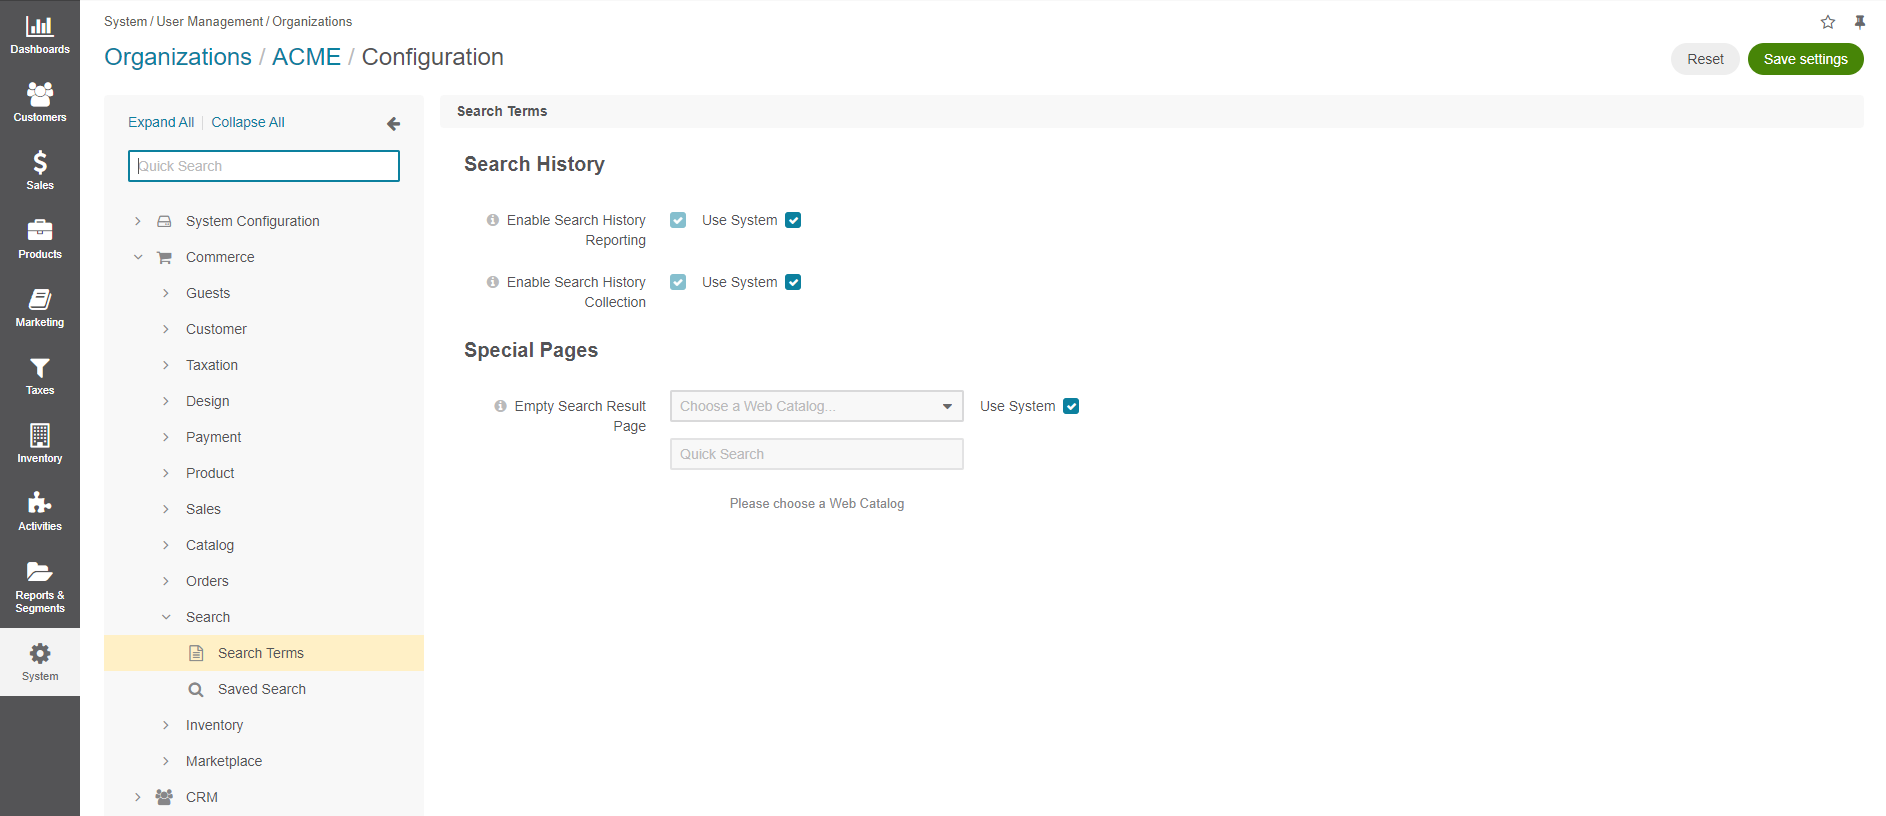
Task: Click the Save settings button
Action: 1805,59
